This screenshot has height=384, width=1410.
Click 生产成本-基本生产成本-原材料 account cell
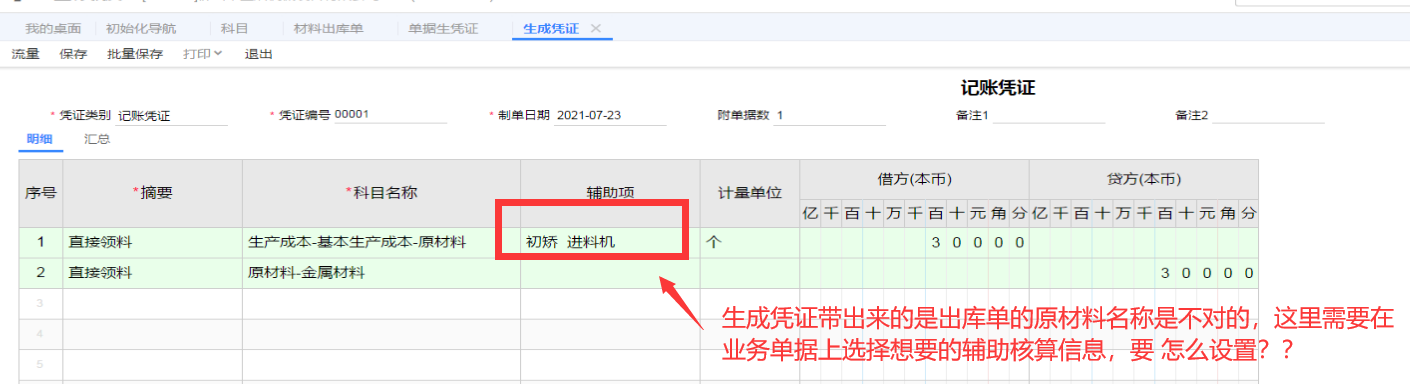pyautogui.click(x=381, y=242)
